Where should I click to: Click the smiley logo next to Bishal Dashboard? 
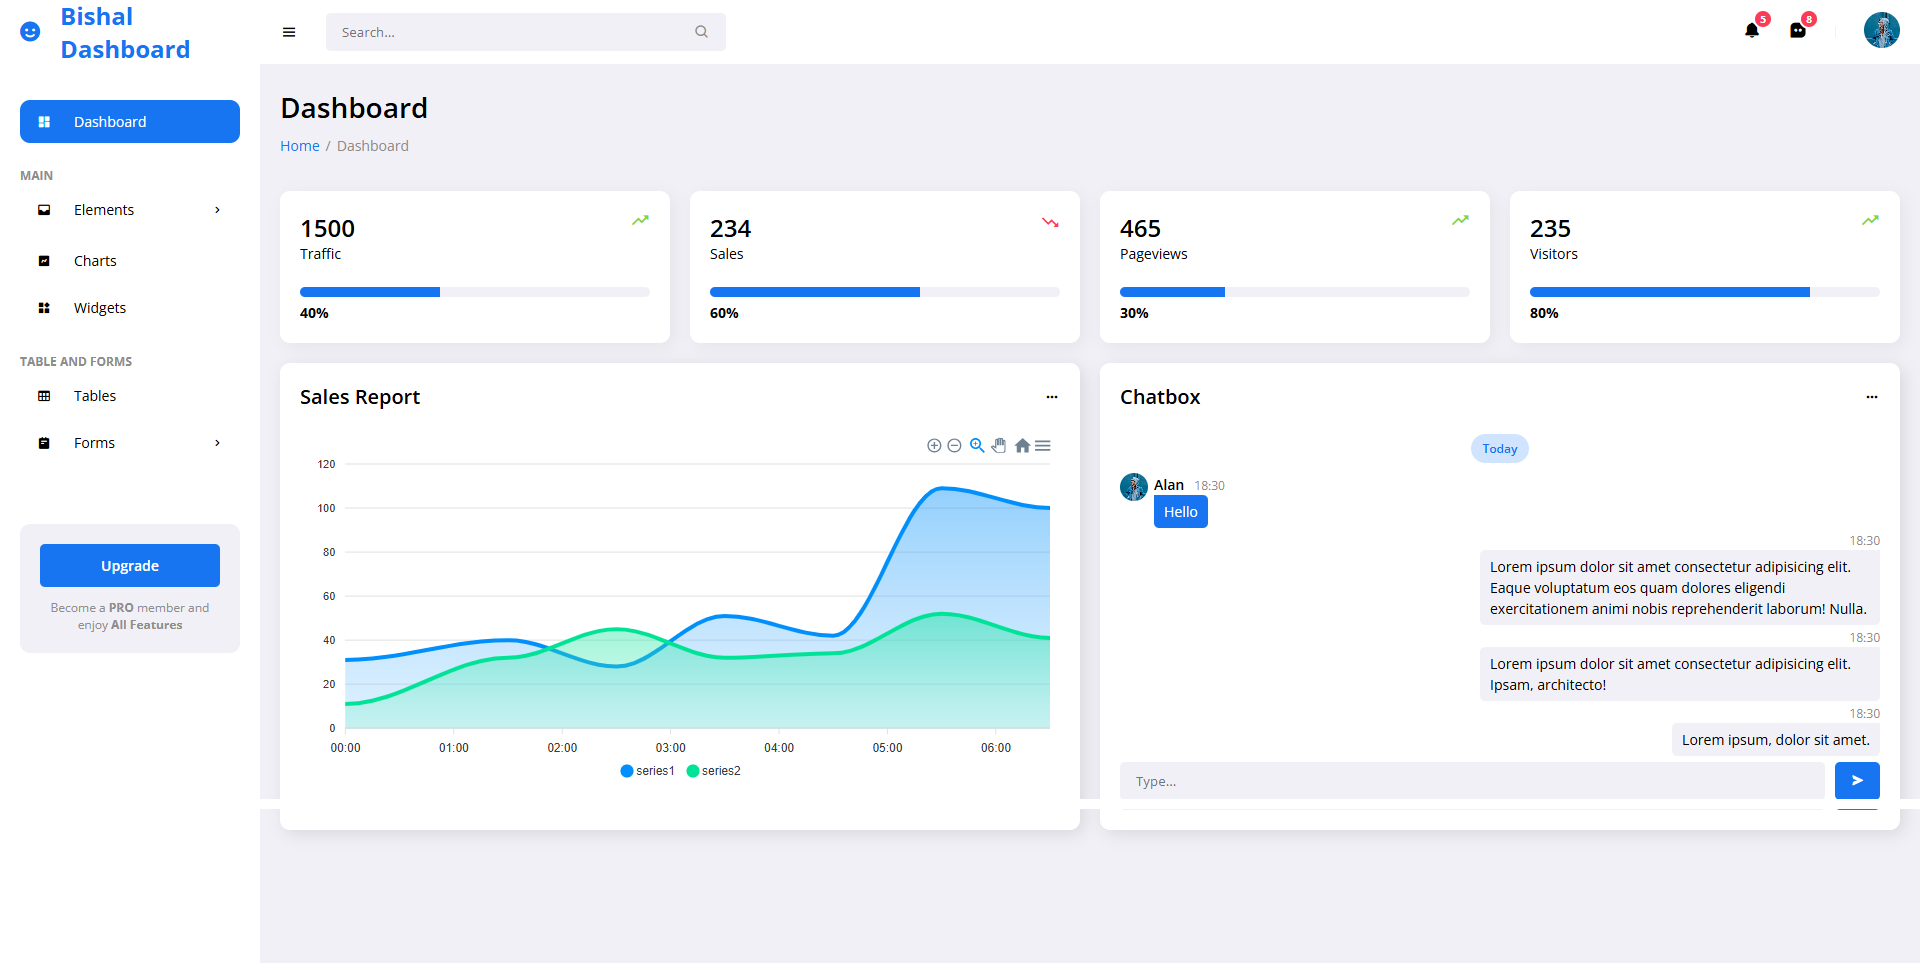point(29,31)
